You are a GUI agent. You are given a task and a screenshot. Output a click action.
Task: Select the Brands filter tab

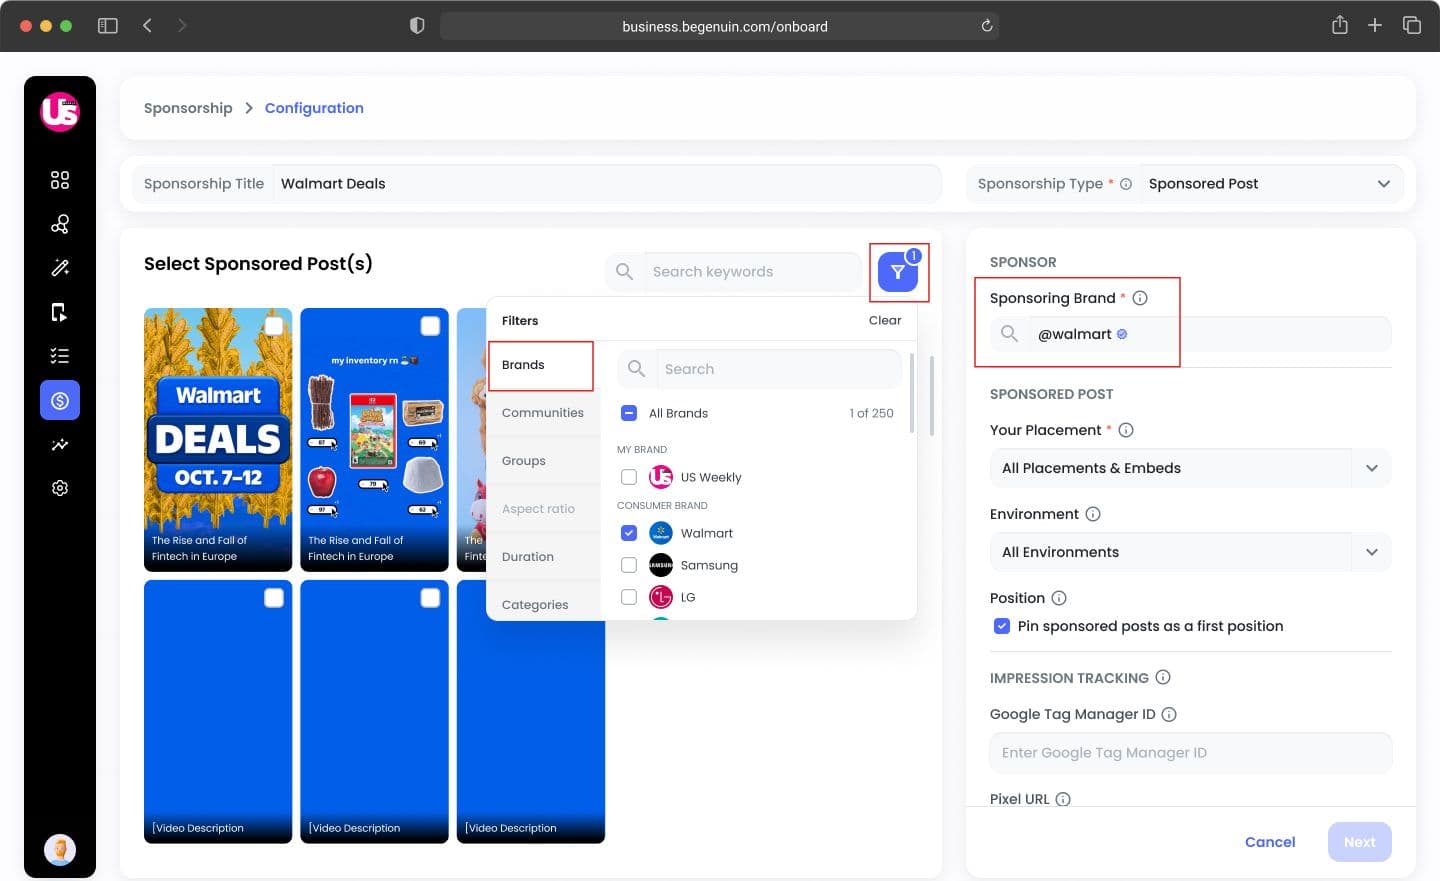[x=542, y=365]
